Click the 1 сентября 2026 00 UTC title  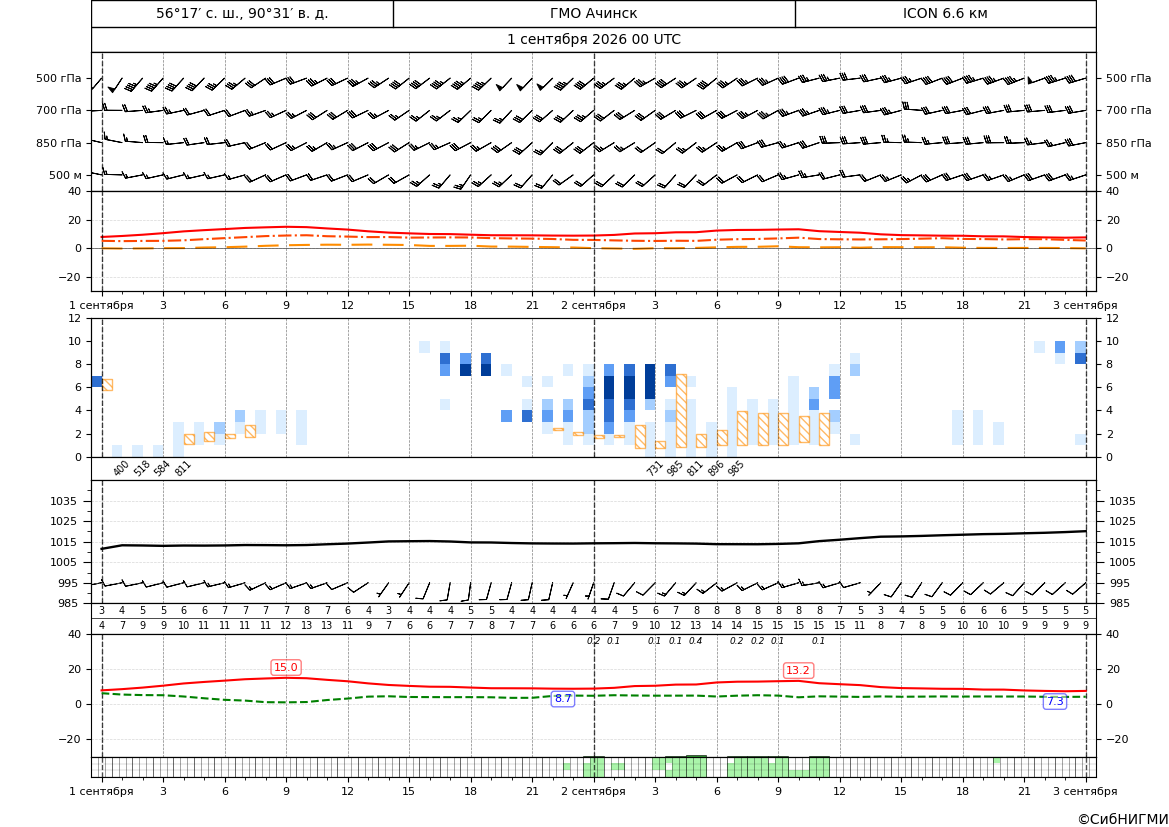tap(593, 40)
